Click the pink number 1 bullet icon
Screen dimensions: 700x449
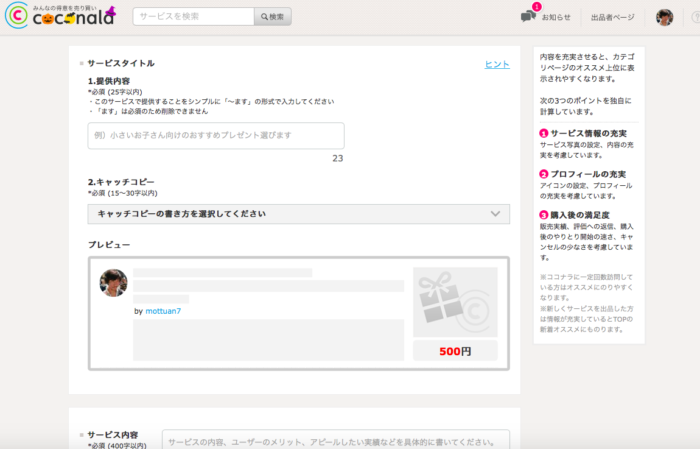pyautogui.click(x=544, y=133)
